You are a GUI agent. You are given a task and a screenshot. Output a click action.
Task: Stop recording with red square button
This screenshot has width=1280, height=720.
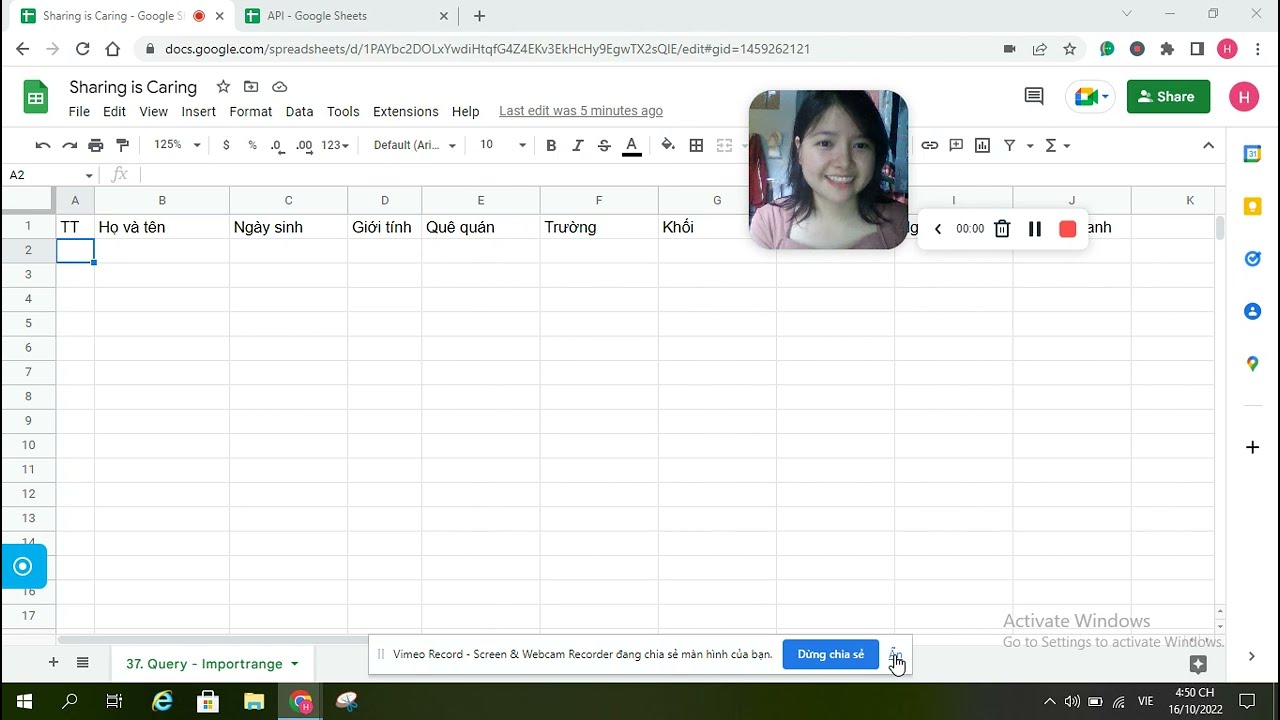pos(1067,229)
